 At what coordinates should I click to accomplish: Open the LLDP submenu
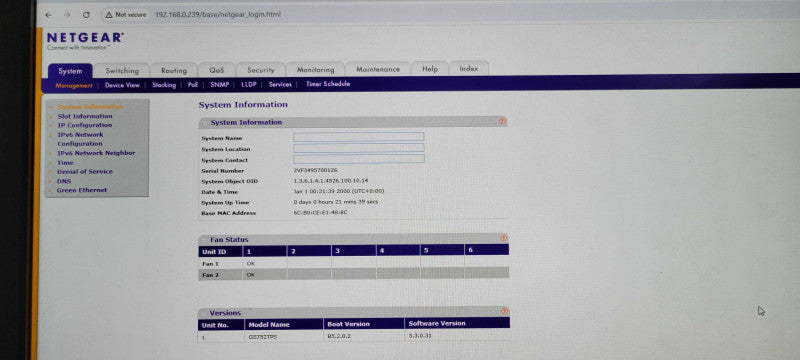coord(248,85)
